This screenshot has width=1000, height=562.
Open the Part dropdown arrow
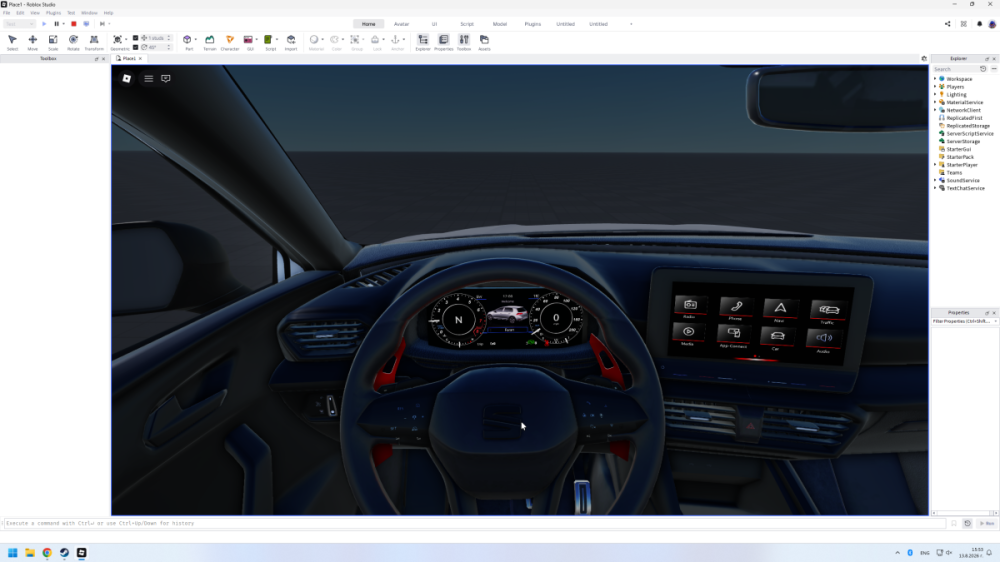tap(195, 40)
